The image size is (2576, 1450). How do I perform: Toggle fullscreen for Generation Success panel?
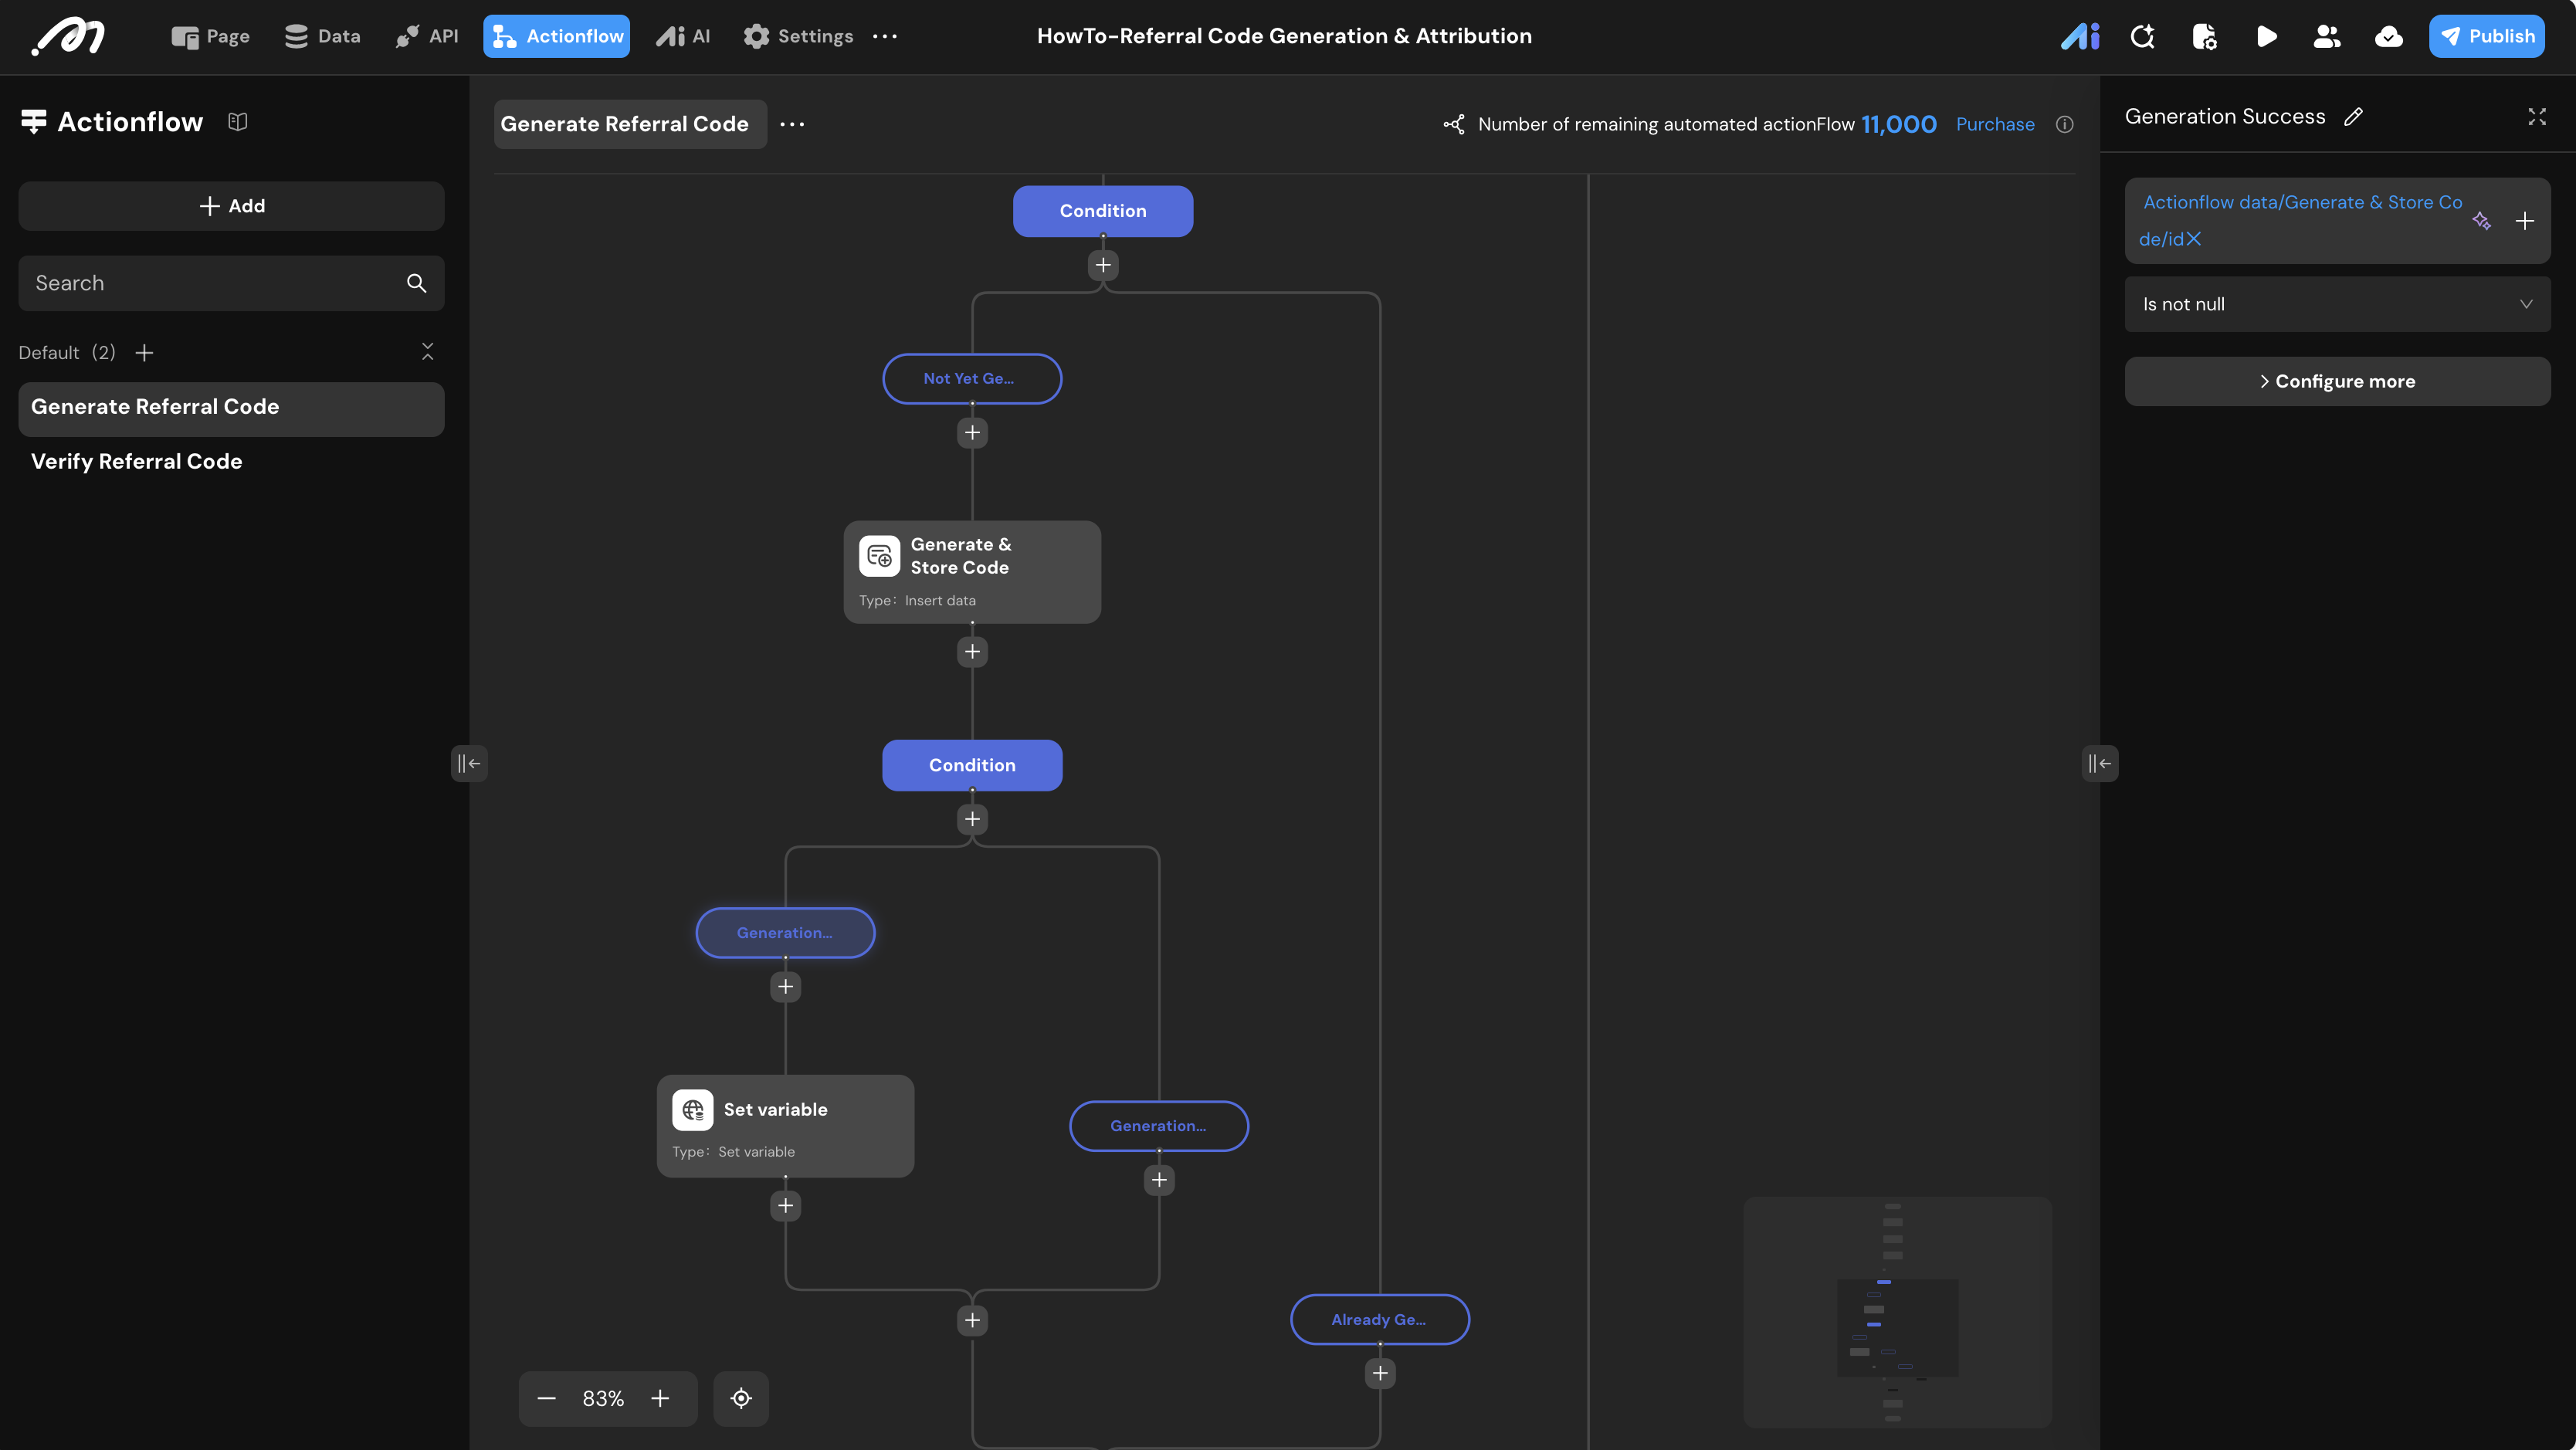(2537, 117)
